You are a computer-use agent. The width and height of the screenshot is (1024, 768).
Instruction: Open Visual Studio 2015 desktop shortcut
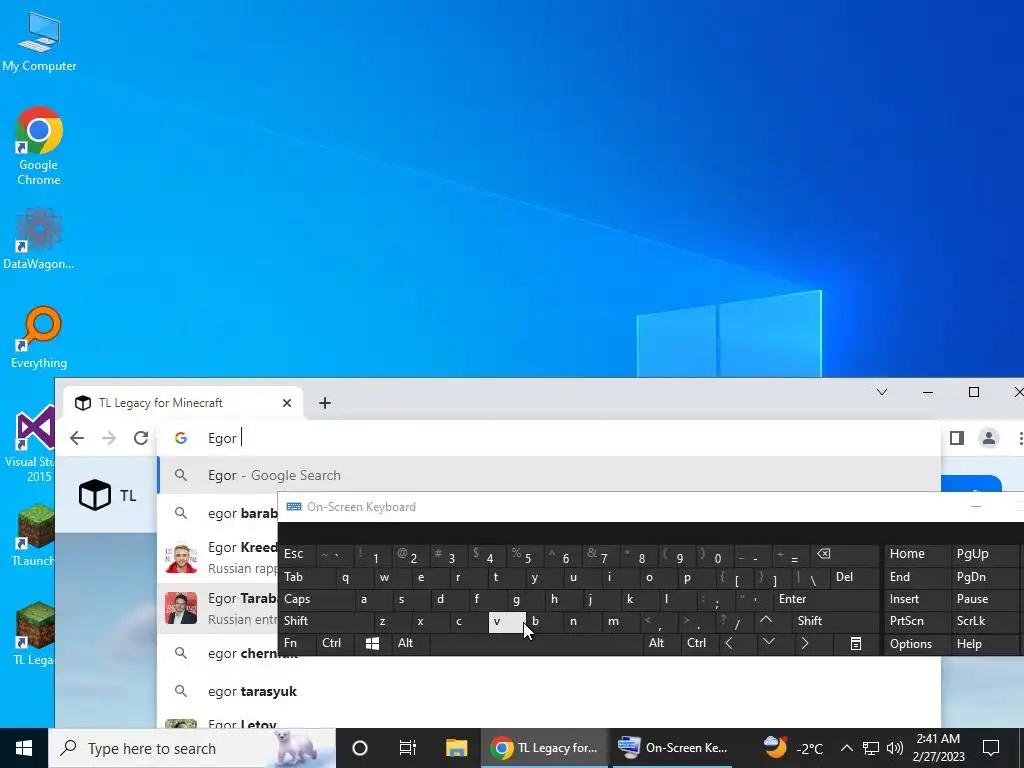point(29,444)
